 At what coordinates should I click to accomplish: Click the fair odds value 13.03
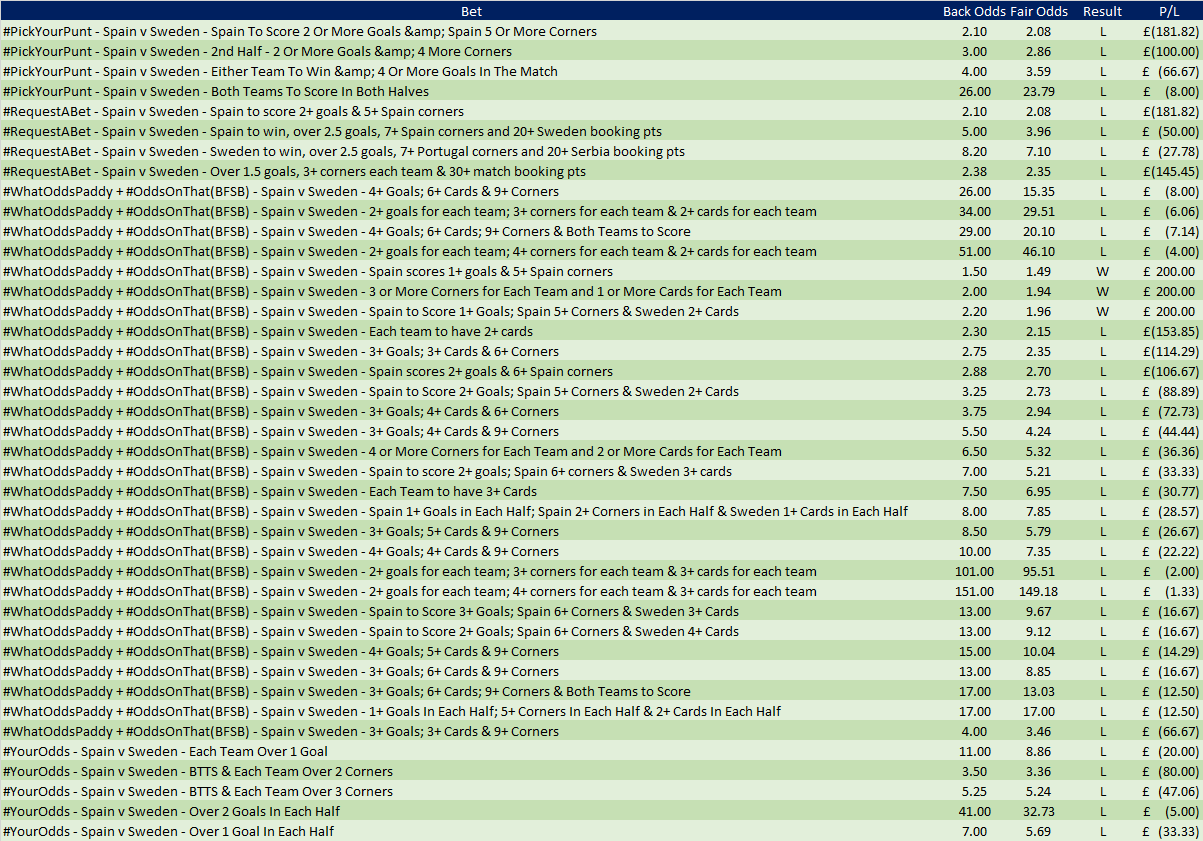click(1040, 691)
